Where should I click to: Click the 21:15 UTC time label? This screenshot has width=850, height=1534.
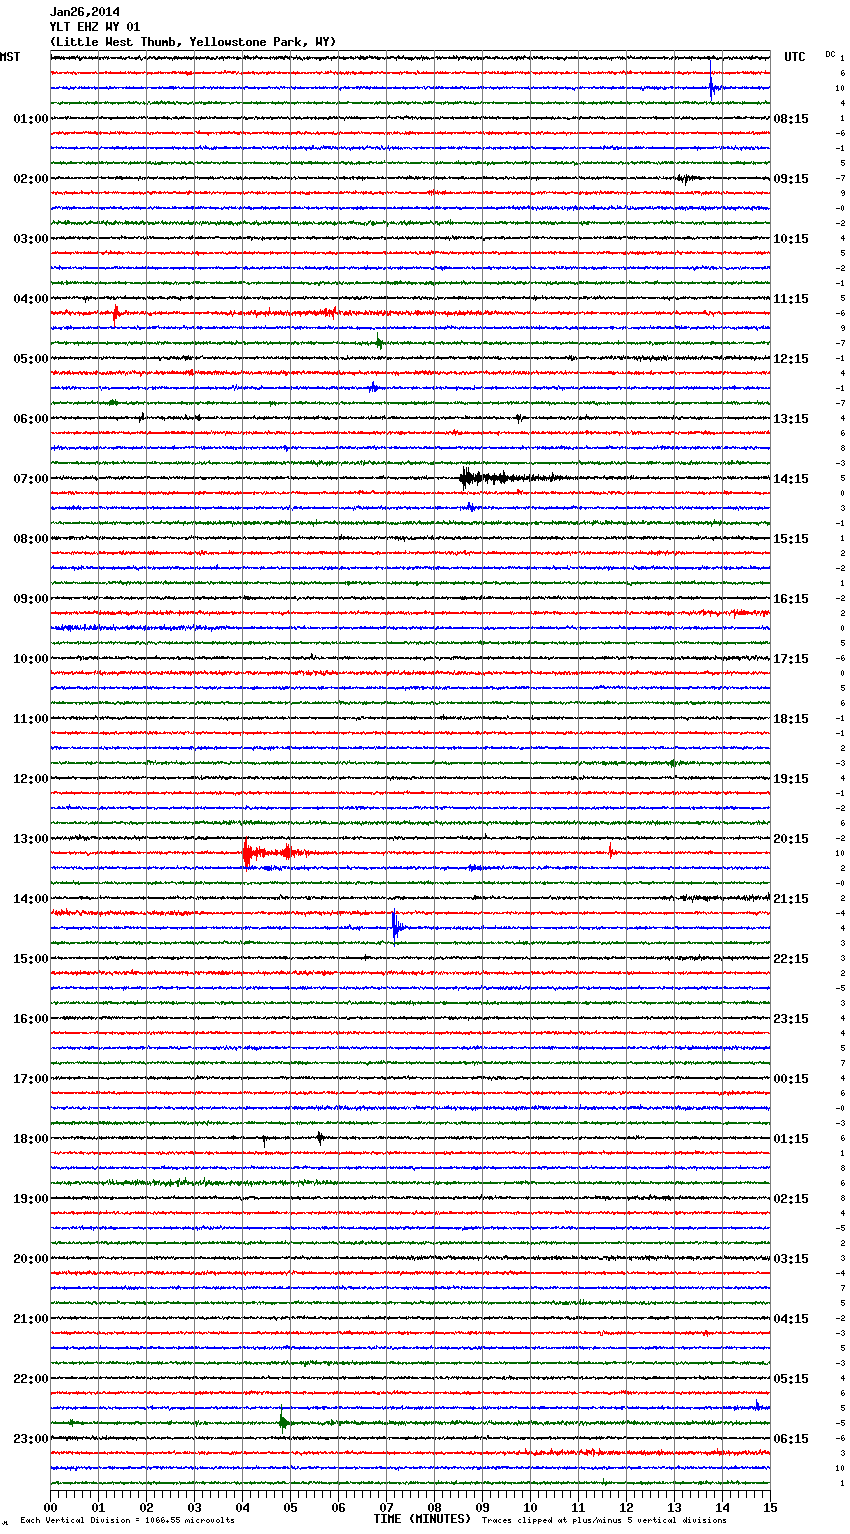[x=791, y=899]
